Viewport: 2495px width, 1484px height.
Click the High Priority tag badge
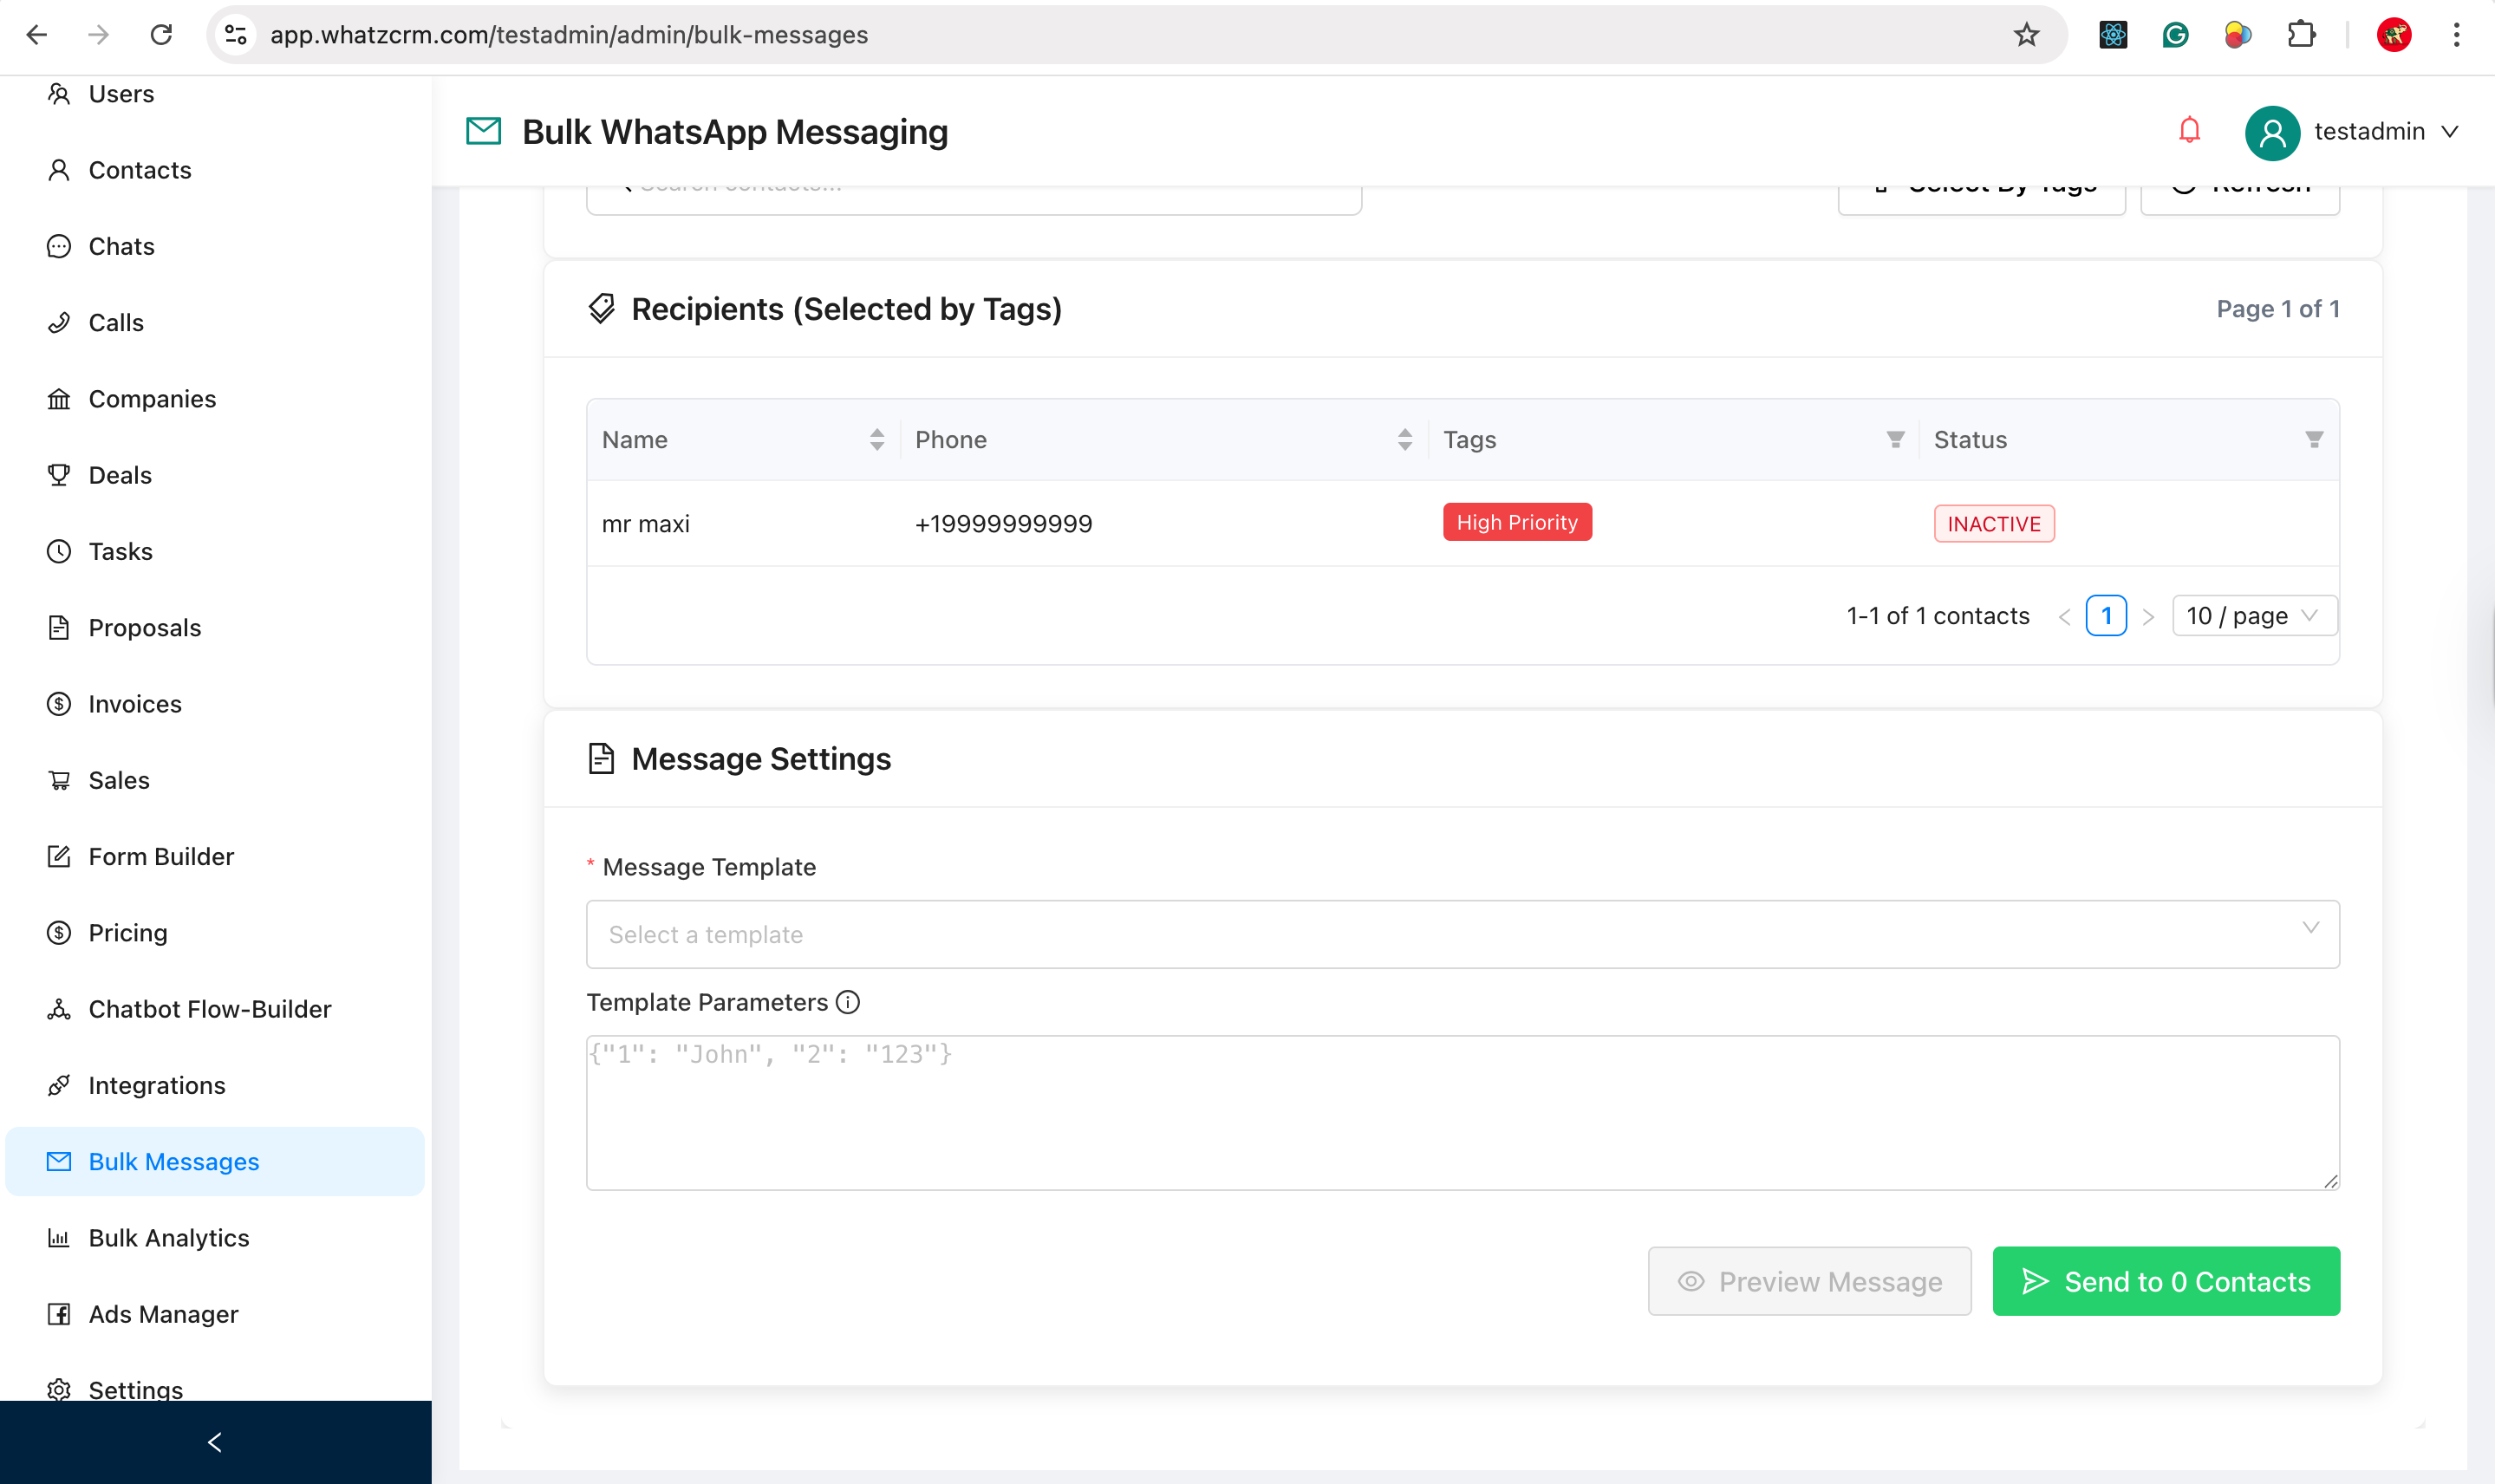(1516, 523)
